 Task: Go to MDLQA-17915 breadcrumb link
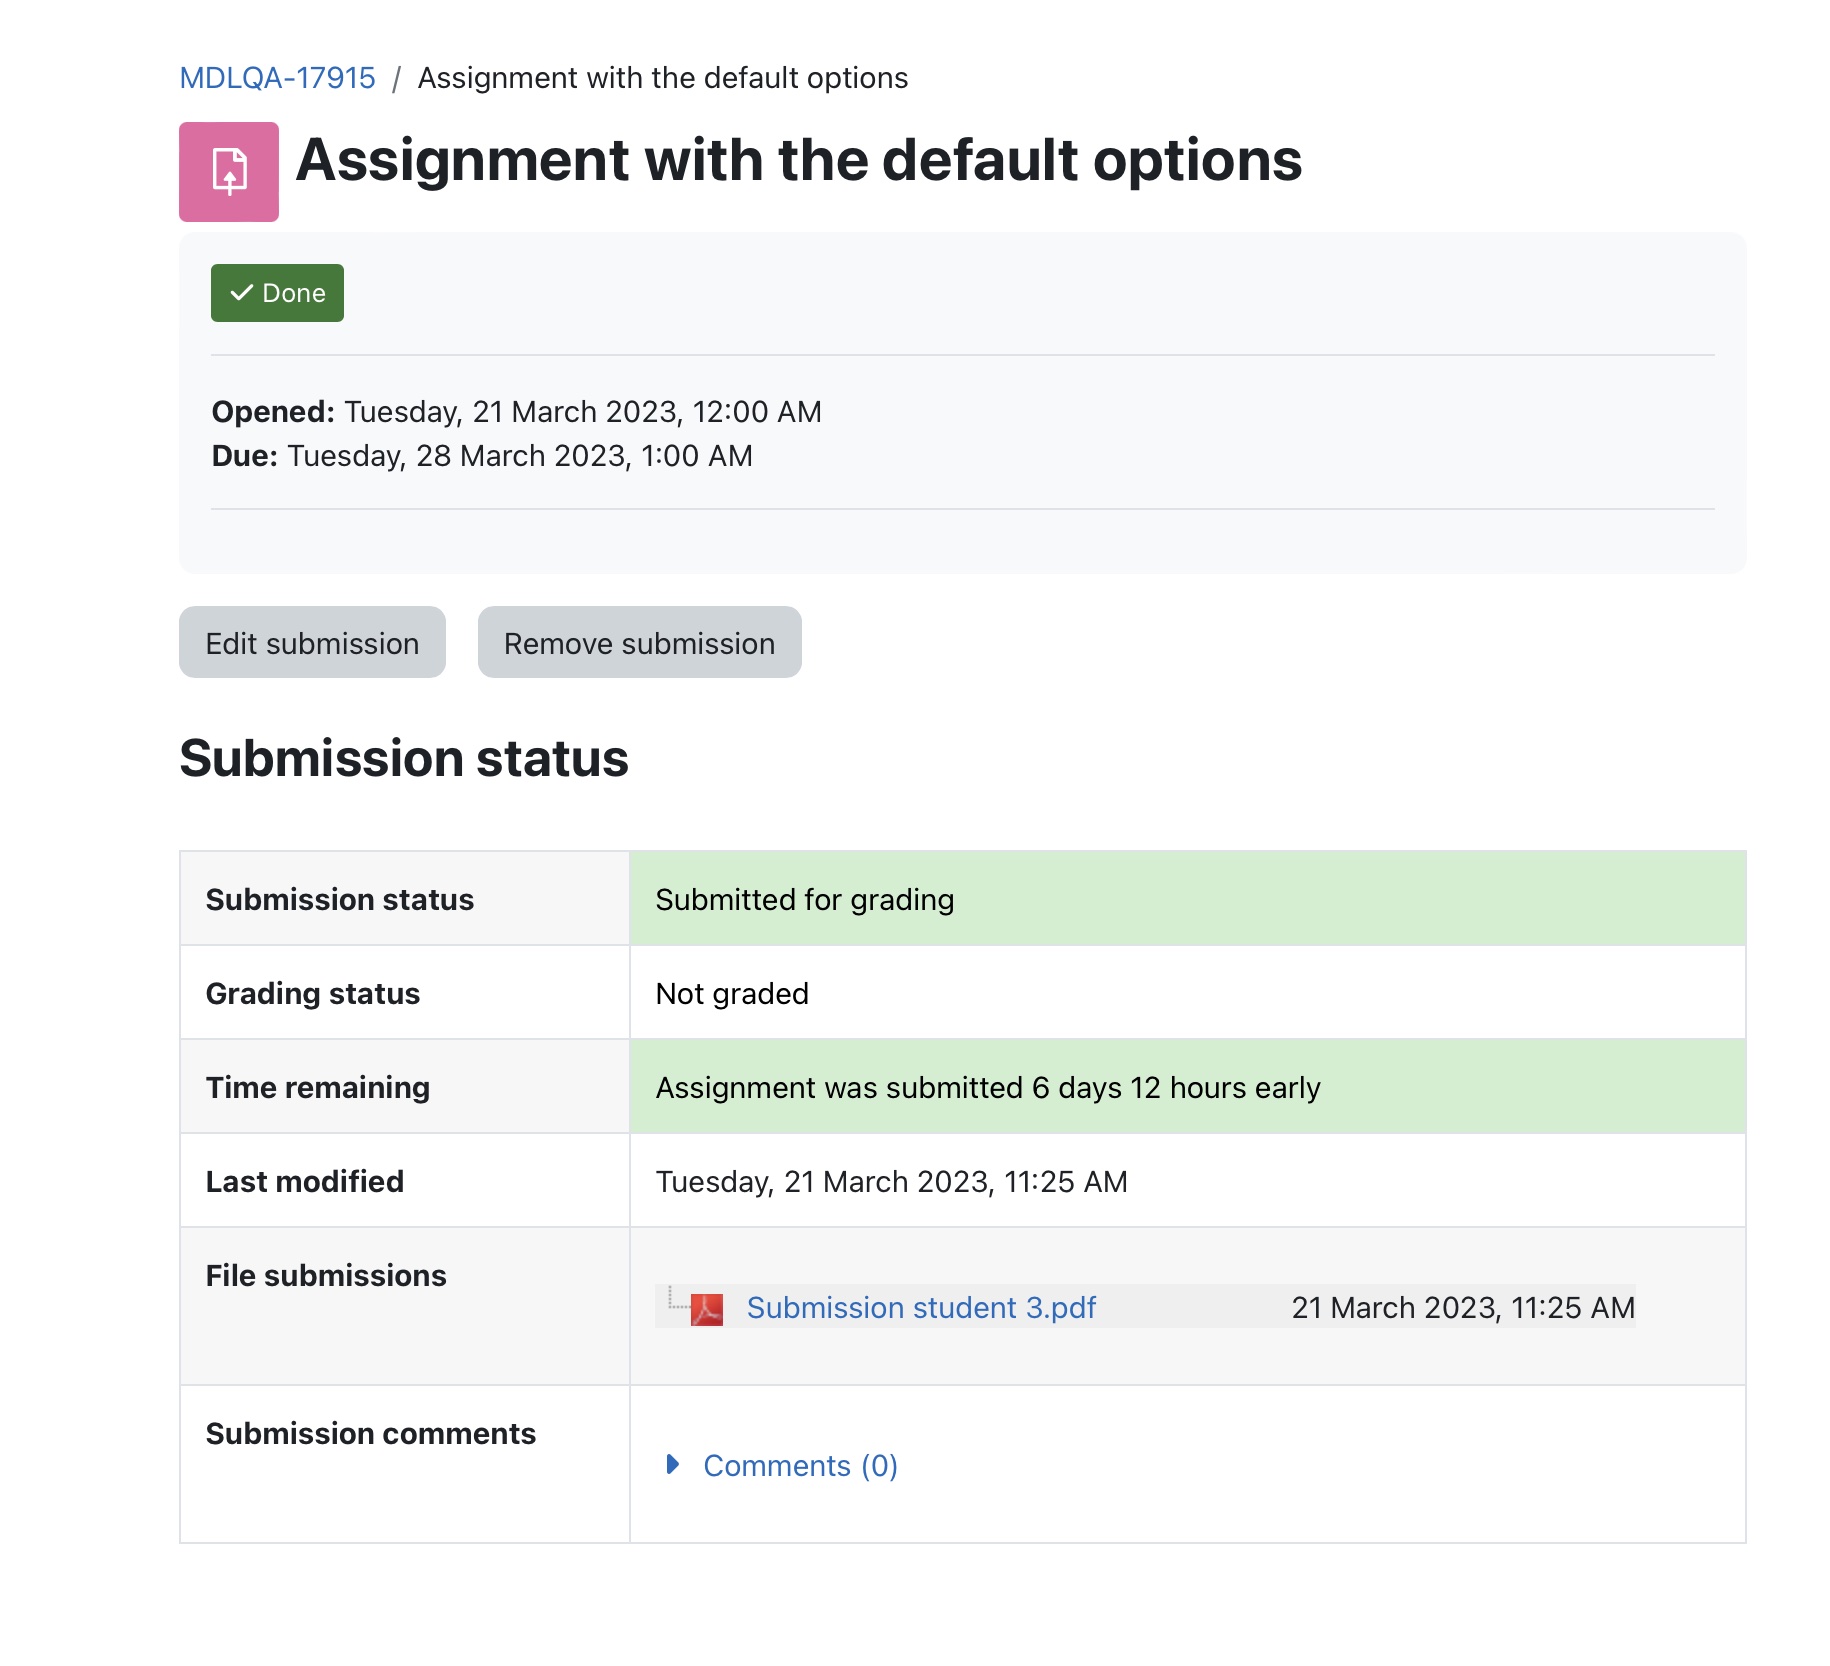(x=277, y=78)
